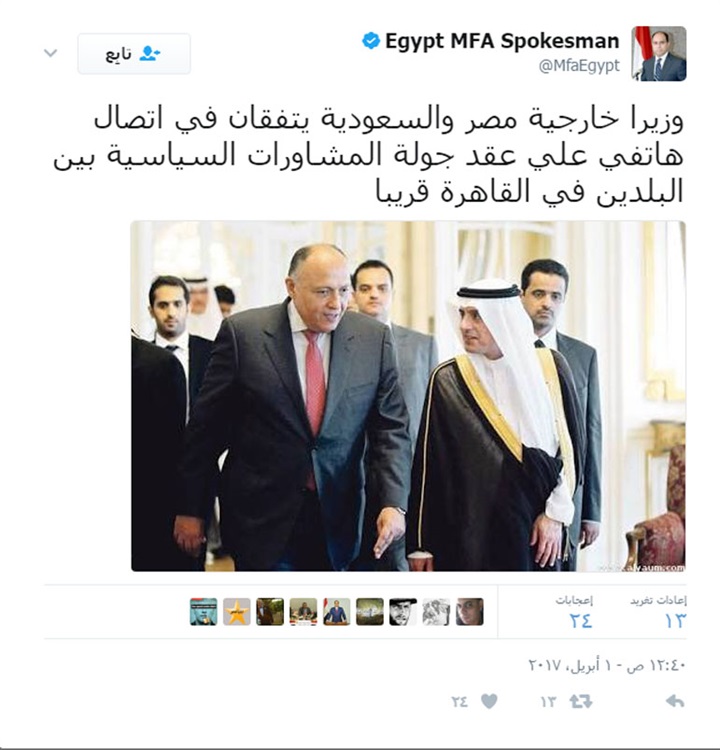Open the black-and-white hat liker avatar
720x750 pixels.
403,611
